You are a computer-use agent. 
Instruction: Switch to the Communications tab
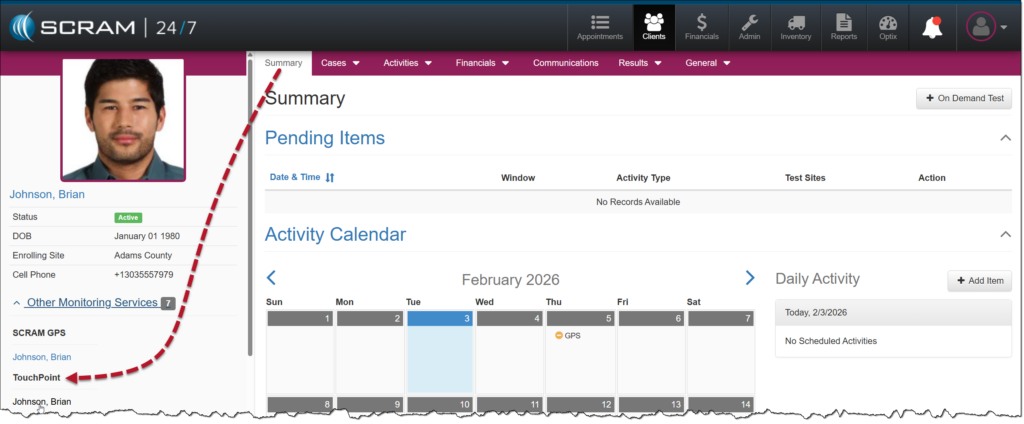(x=565, y=63)
